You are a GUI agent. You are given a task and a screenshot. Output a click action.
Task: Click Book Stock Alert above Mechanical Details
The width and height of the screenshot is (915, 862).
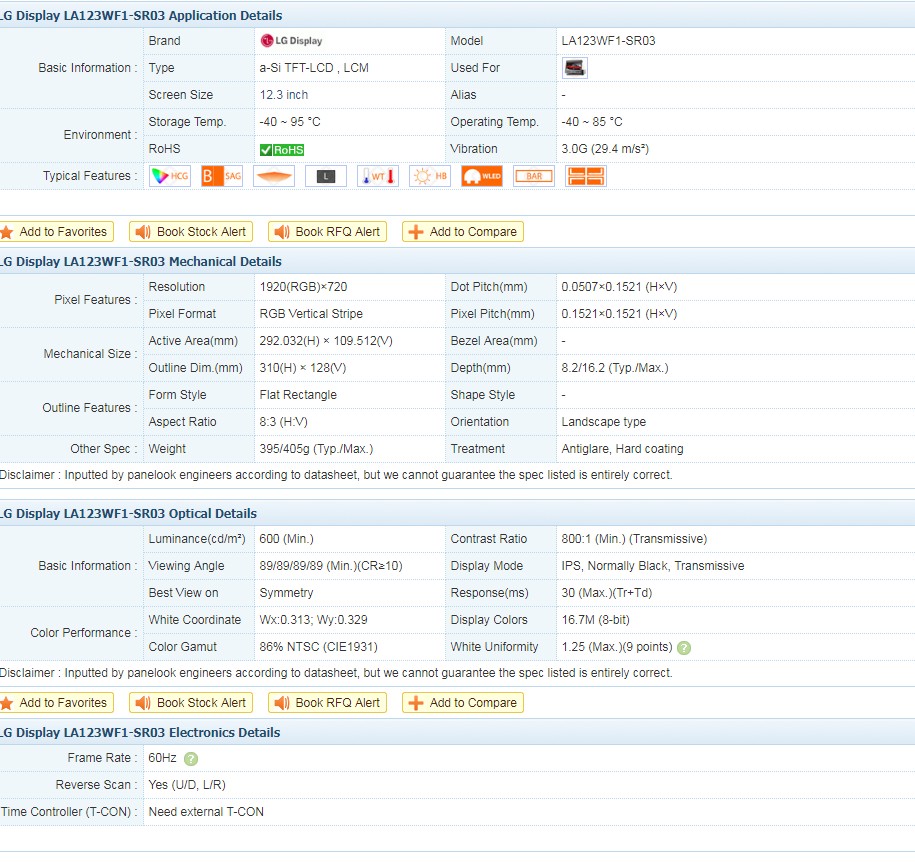191,232
